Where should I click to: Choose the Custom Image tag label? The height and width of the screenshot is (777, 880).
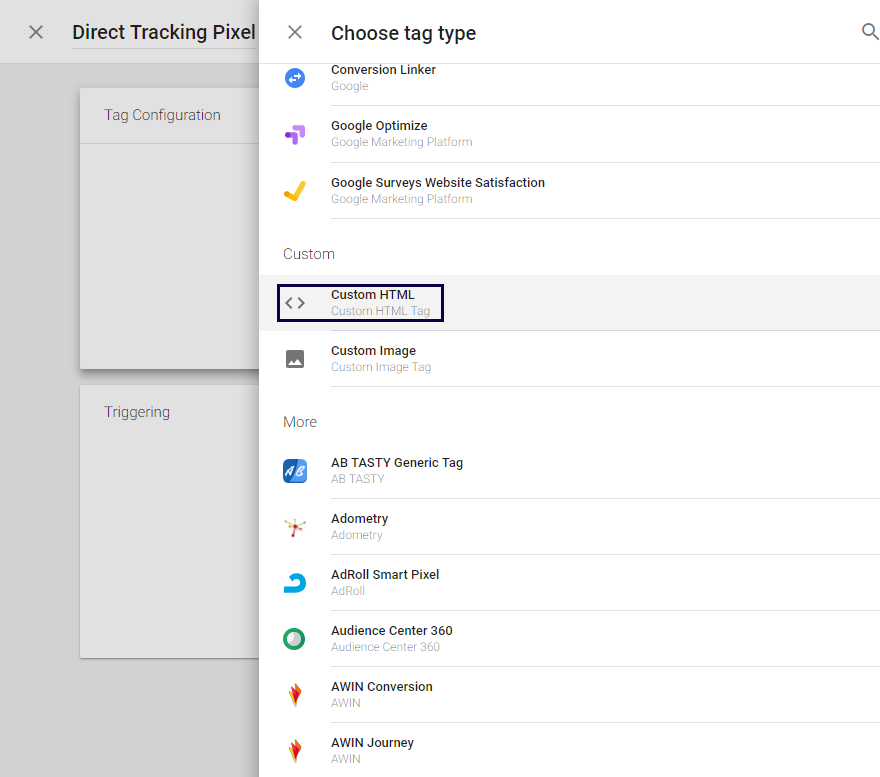click(x=373, y=351)
